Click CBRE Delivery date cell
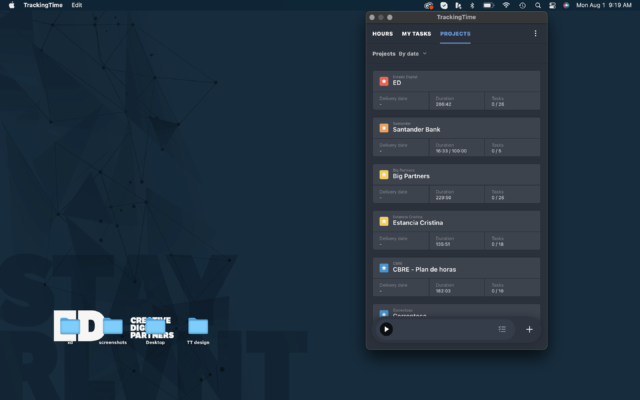 pyautogui.click(x=401, y=287)
